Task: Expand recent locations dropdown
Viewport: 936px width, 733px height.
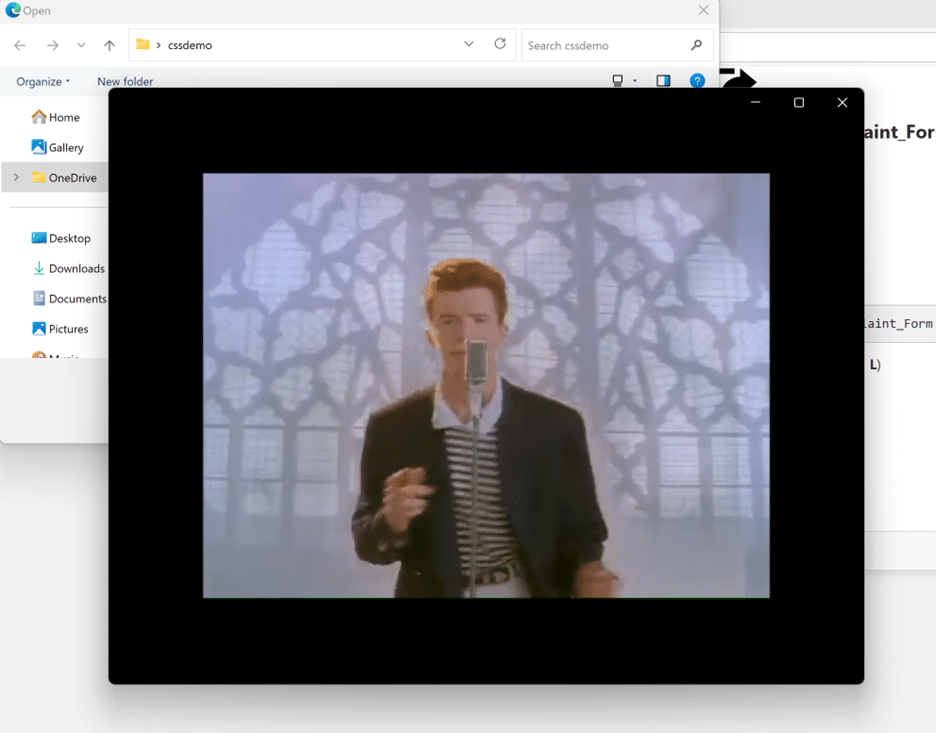Action: click(81, 45)
